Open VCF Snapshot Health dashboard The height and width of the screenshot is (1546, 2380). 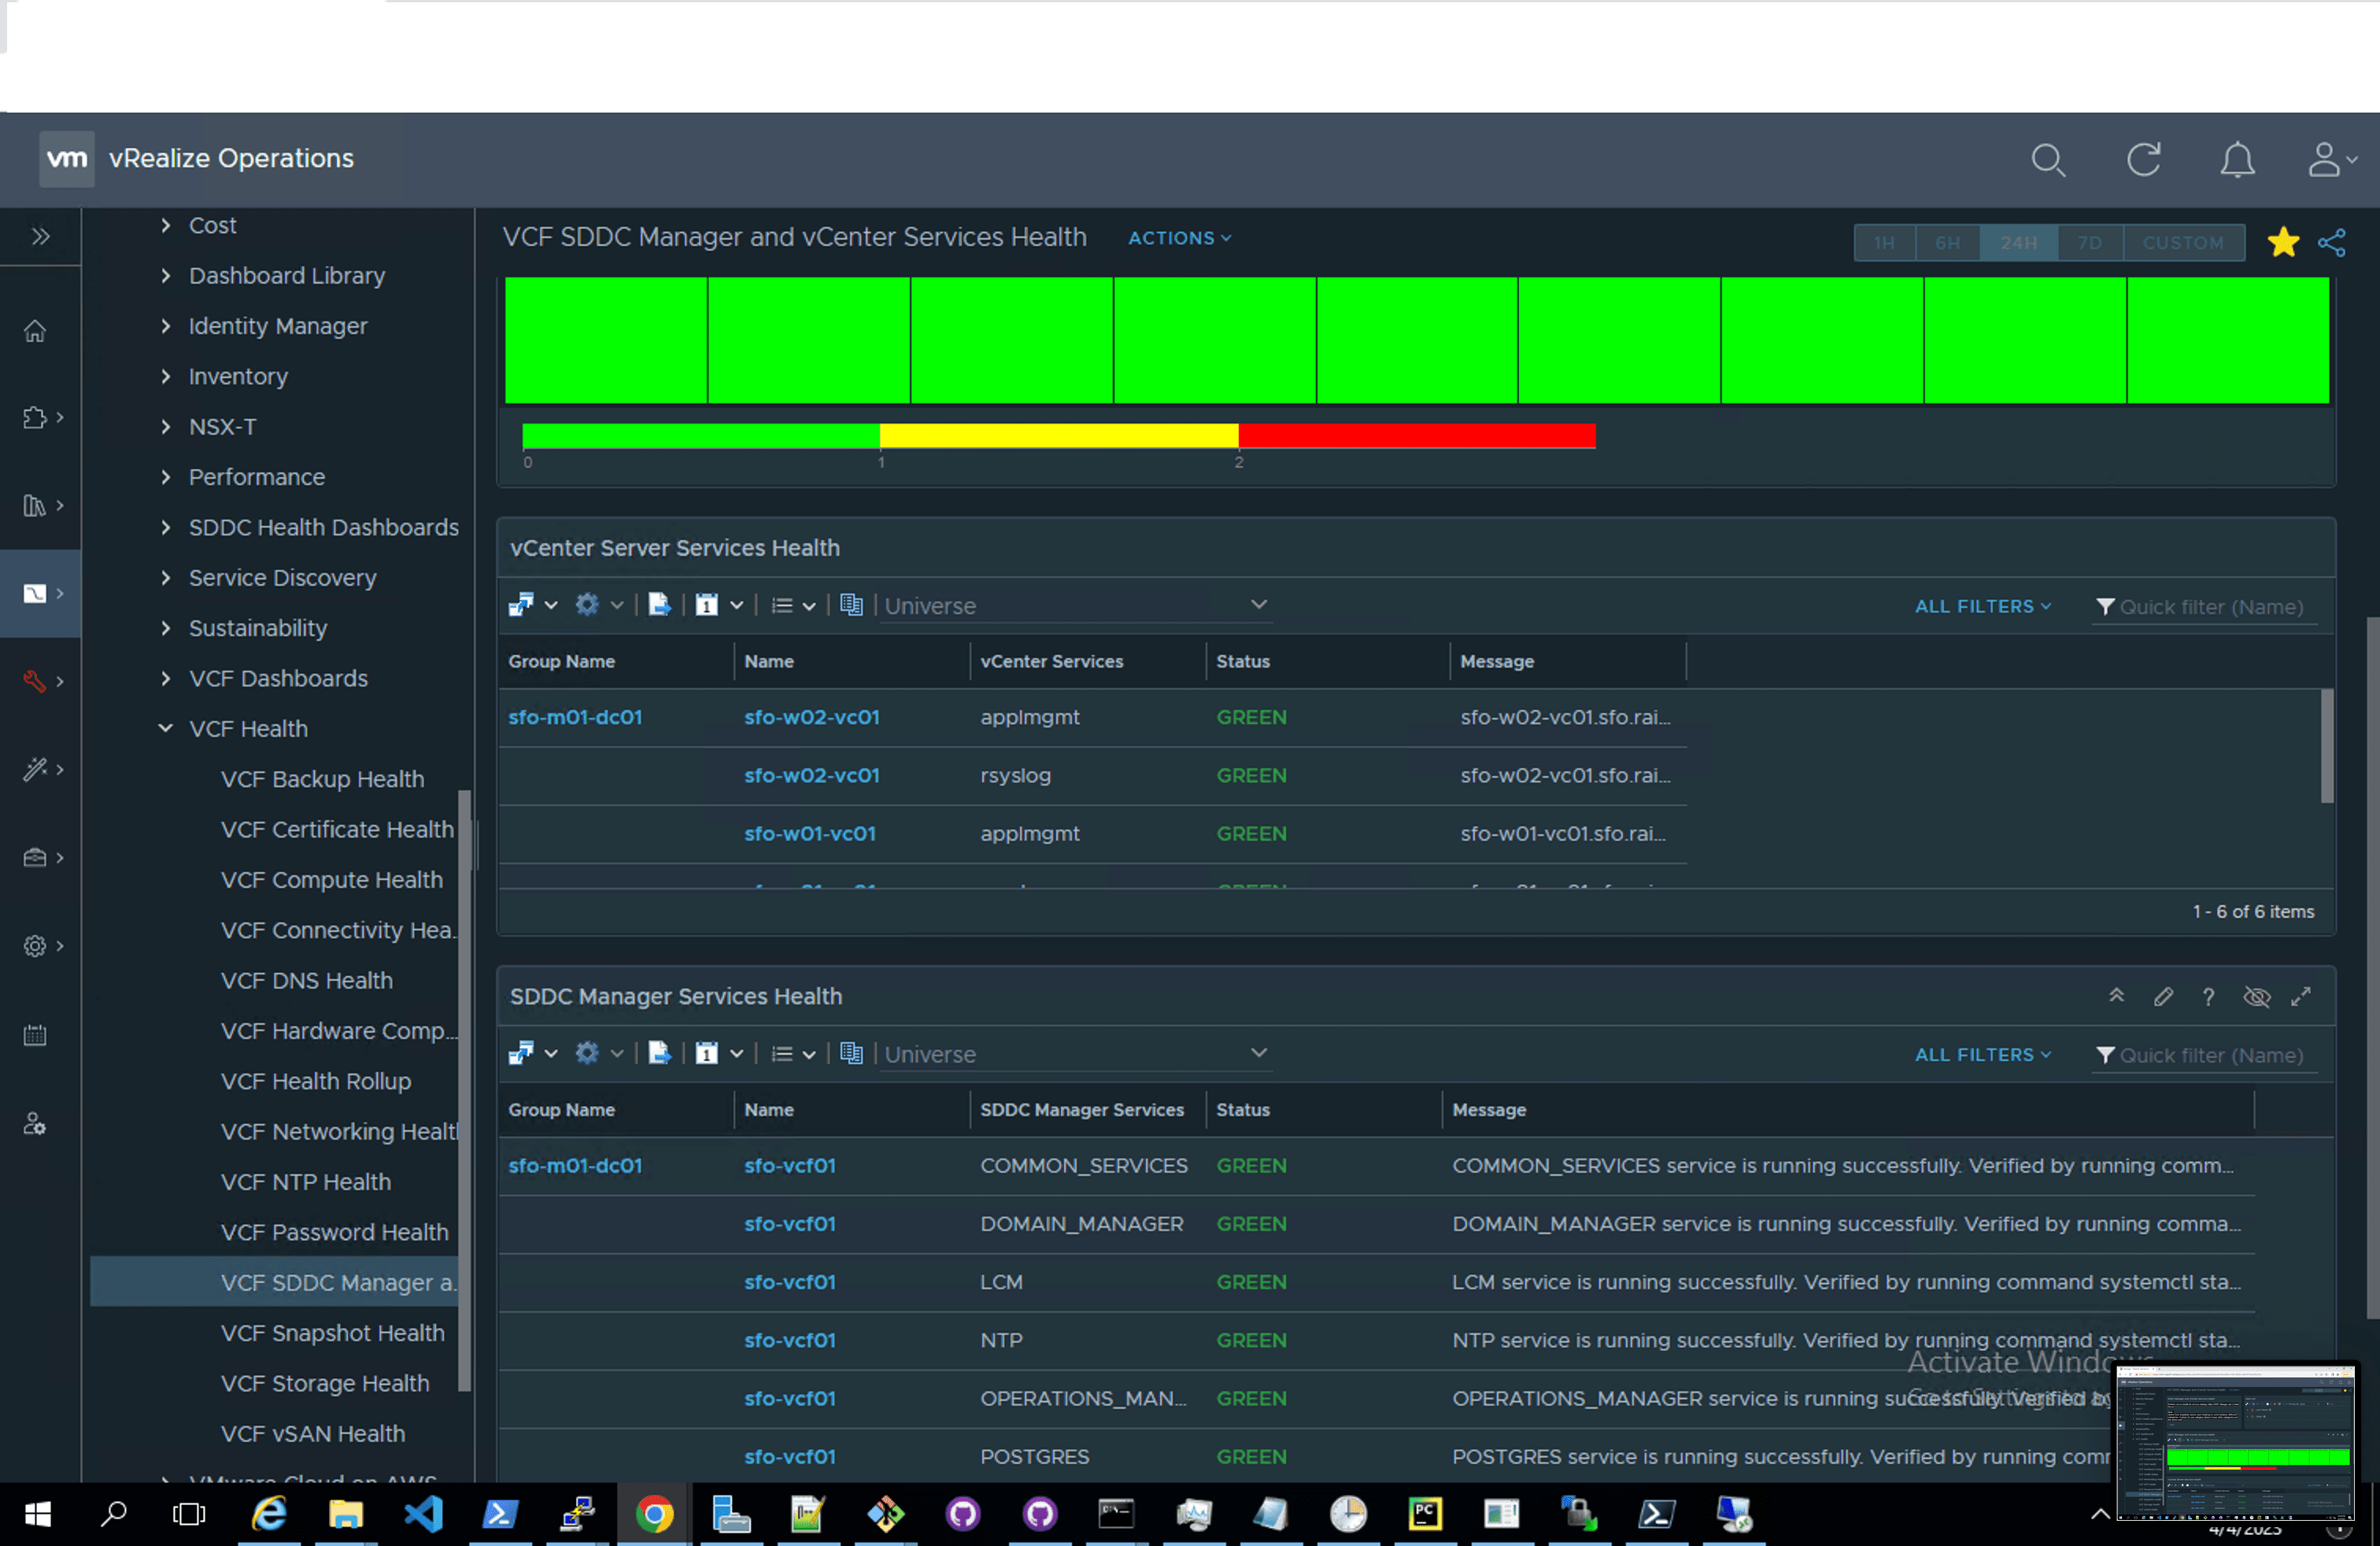point(332,1333)
